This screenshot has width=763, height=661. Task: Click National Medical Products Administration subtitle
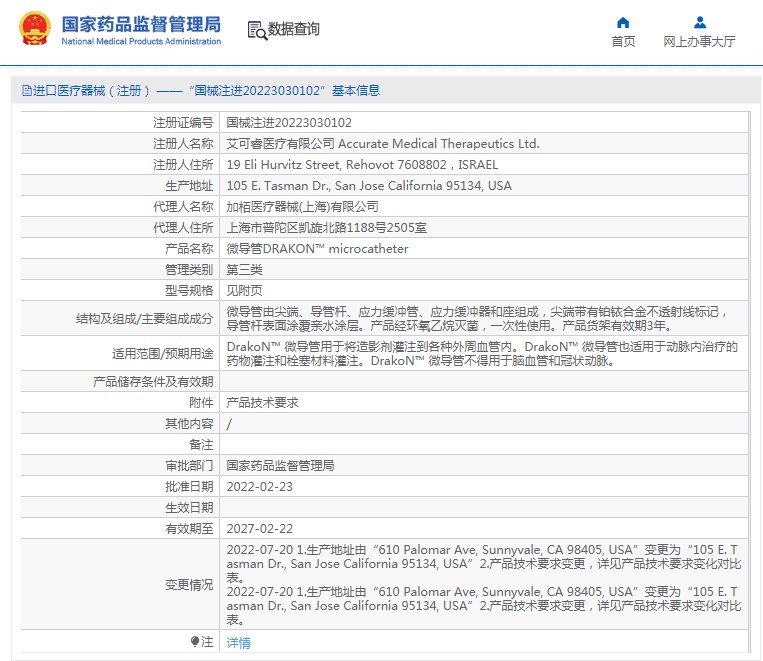pyautogui.click(x=141, y=41)
